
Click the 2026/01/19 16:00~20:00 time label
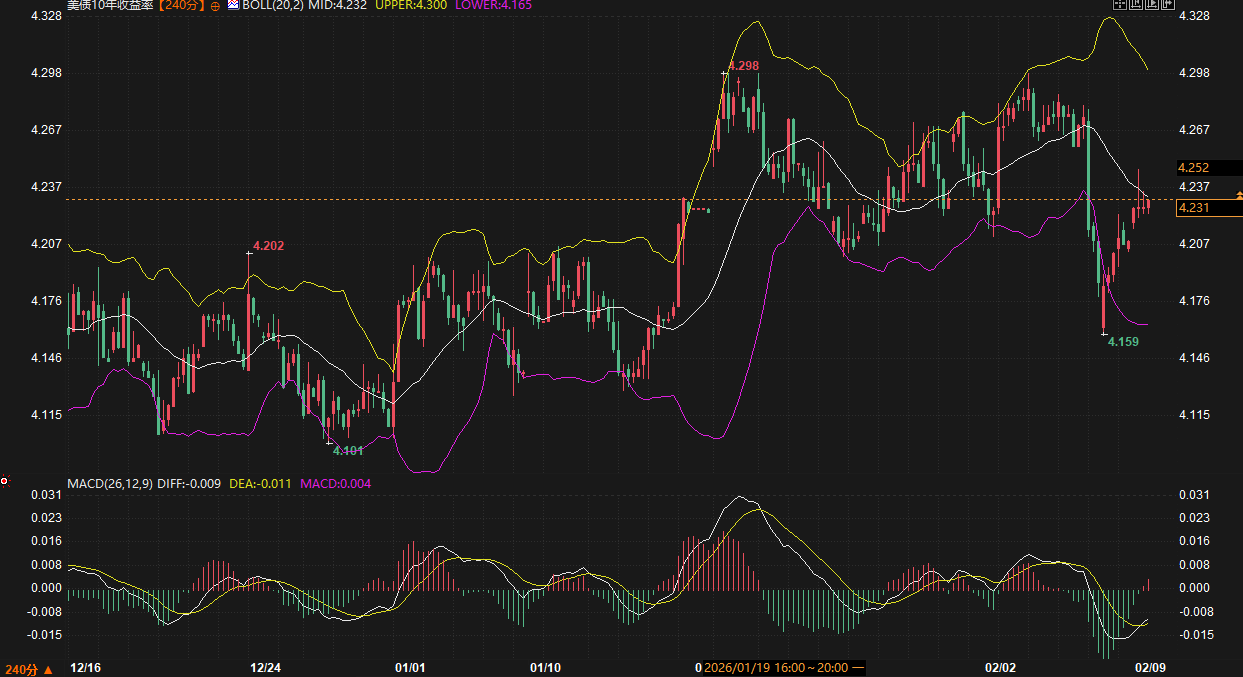click(776, 668)
